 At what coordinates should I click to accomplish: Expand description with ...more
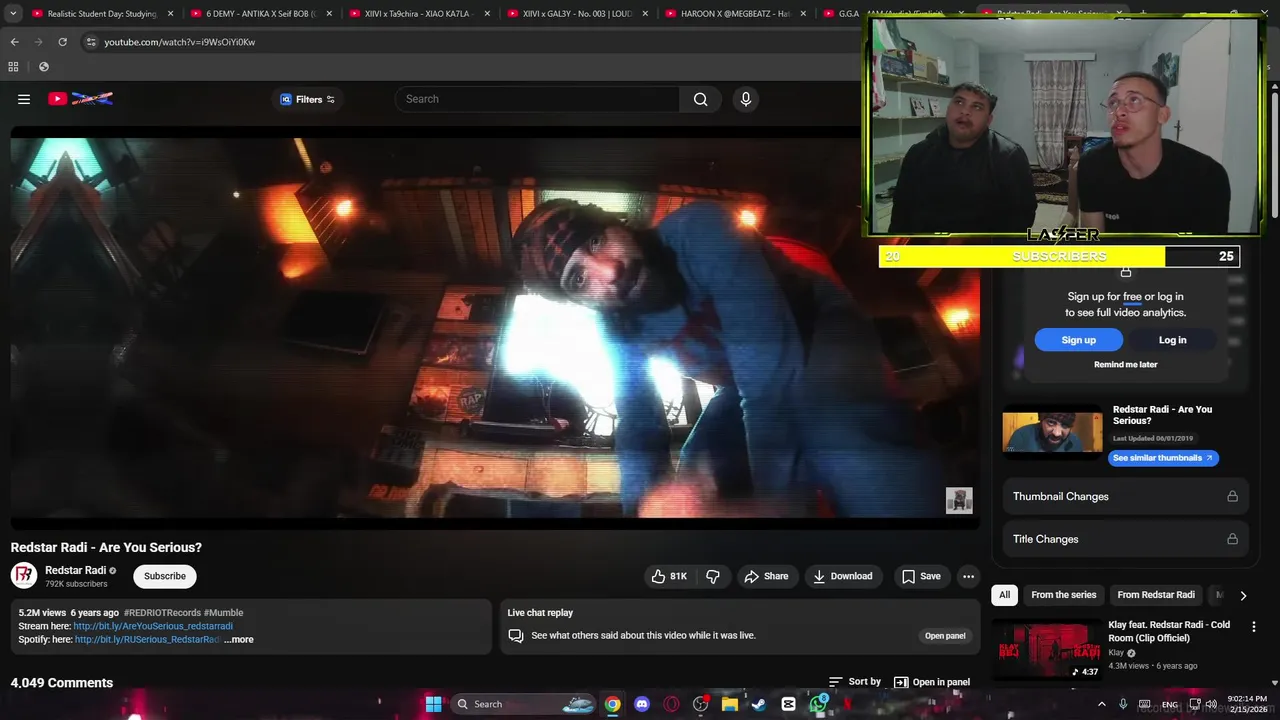point(239,639)
